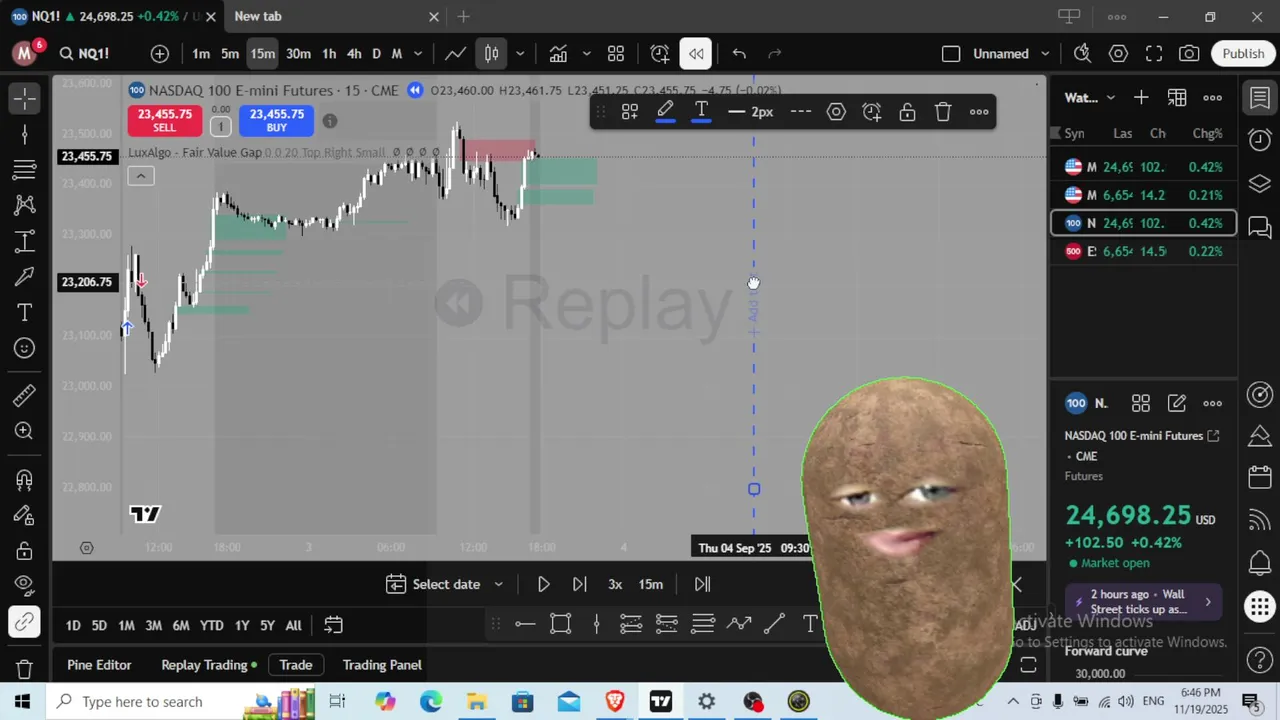Image resolution: width=1280 pixels, height=720 pixels.
Task: Open the Trading Panel tab
Action: coord(382,665)
